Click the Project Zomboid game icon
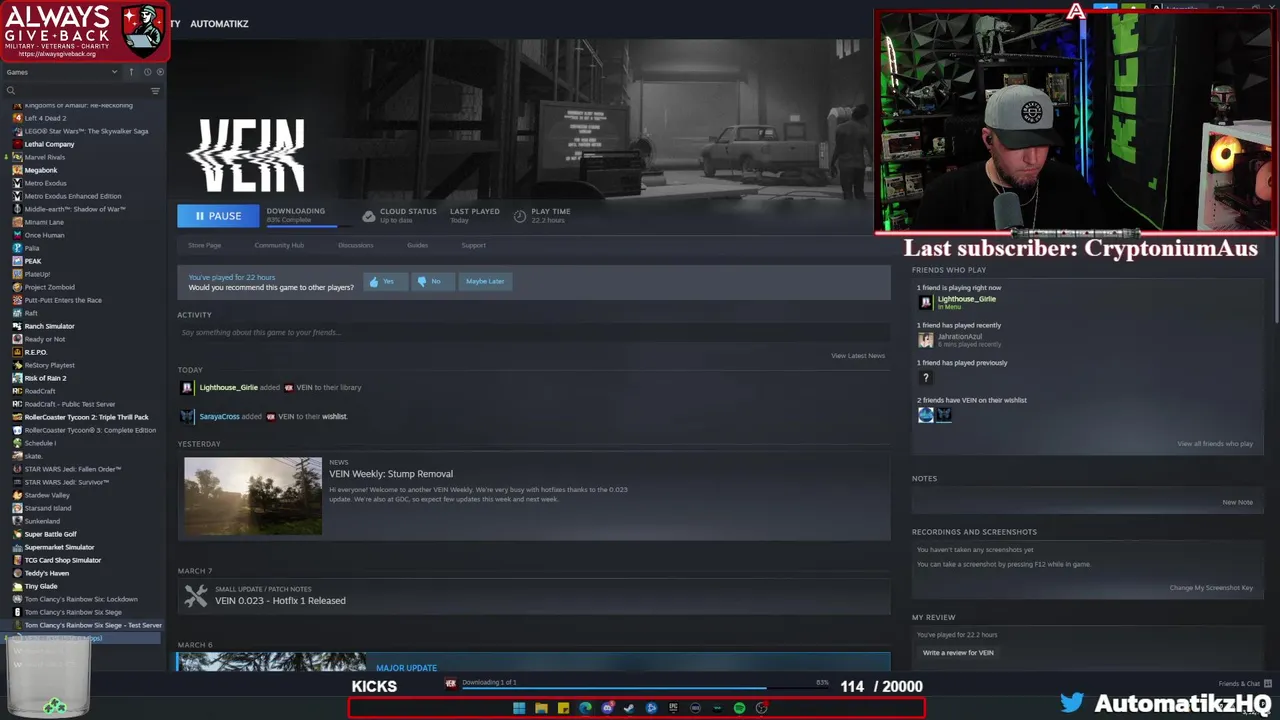The image size is (1280, 720). (17, 287)
